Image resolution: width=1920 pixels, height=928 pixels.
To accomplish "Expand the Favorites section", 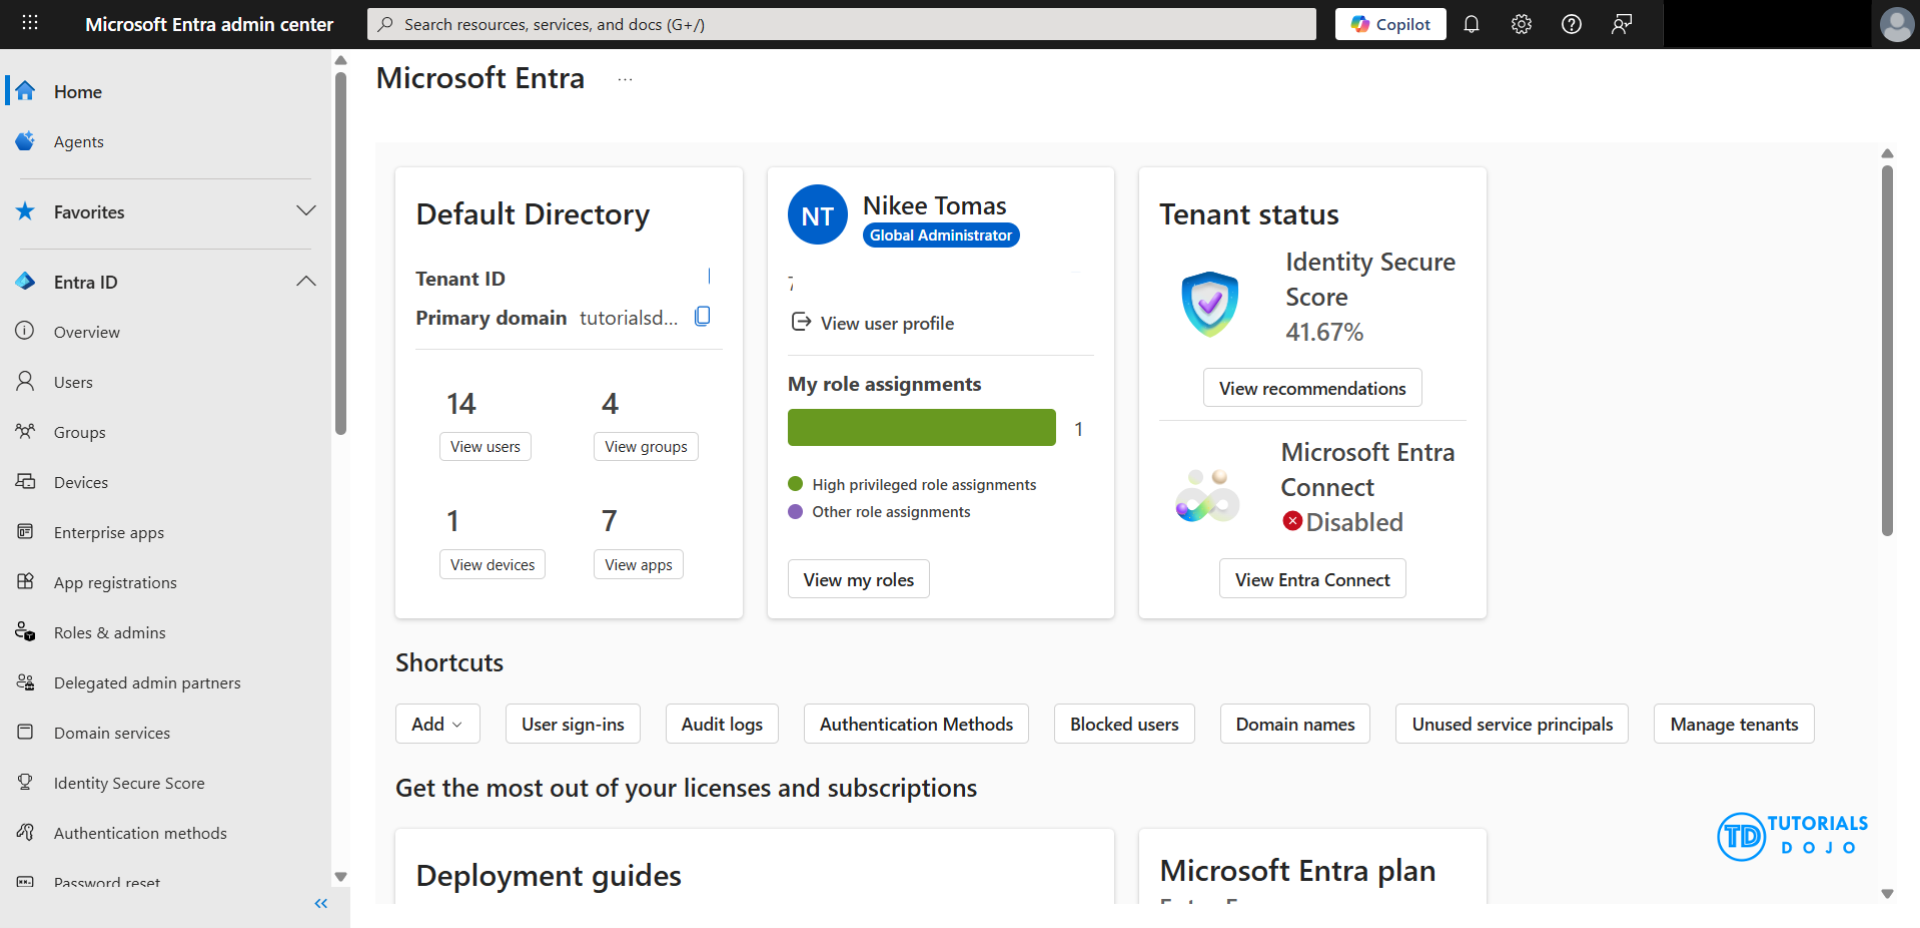I will click(306, 211).
